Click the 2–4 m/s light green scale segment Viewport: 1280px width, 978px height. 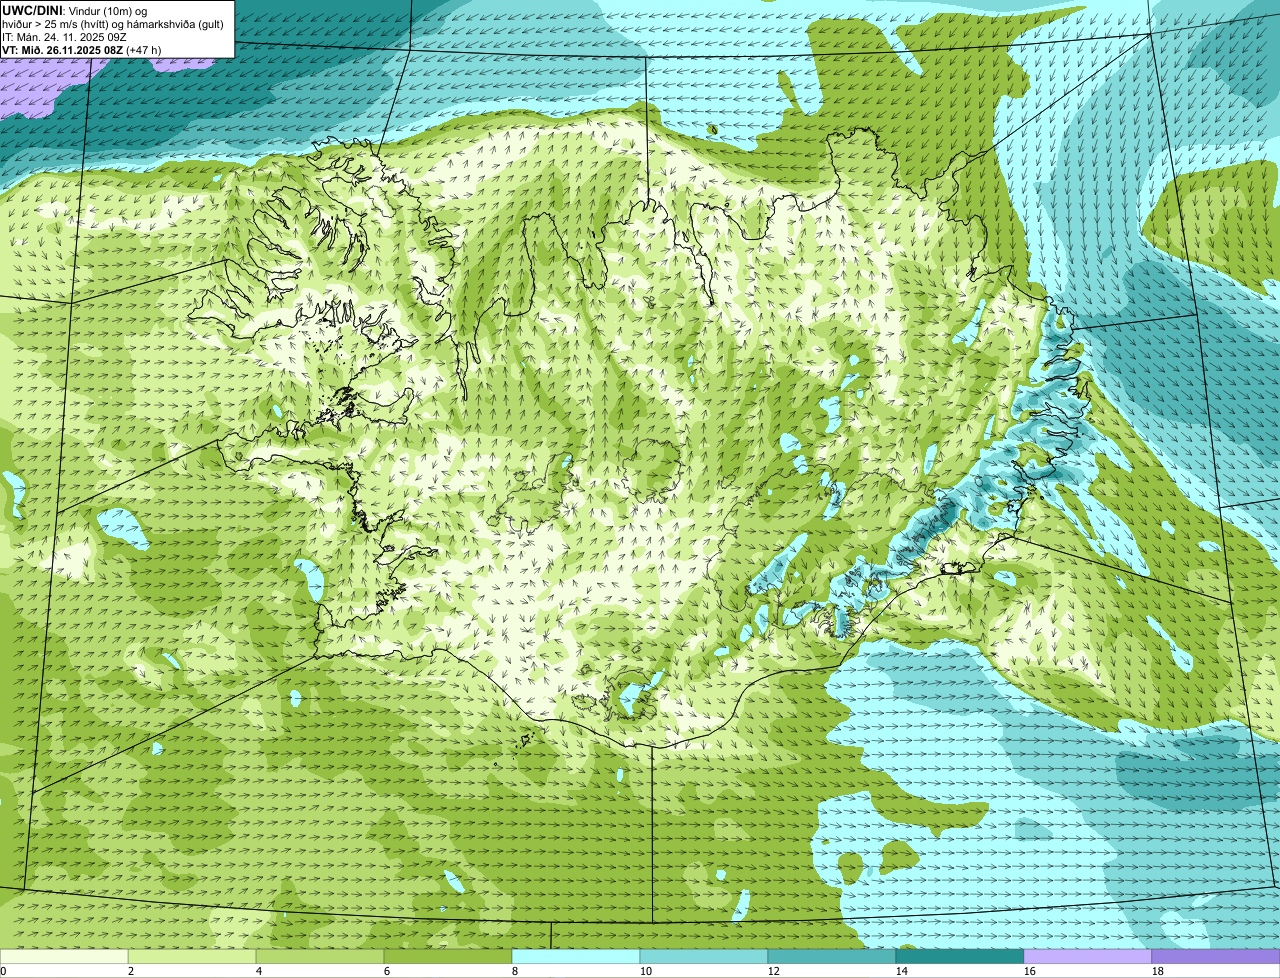[192, 956]
